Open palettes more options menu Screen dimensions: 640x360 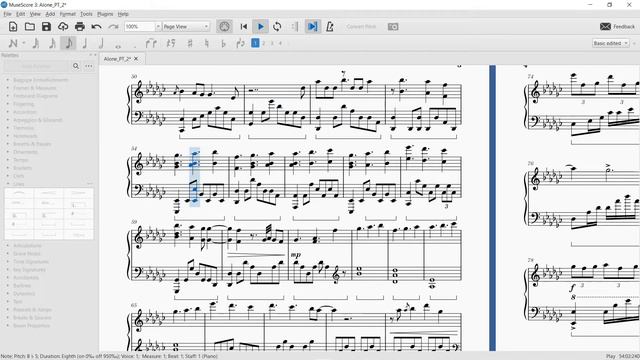(x=89, y=66)
